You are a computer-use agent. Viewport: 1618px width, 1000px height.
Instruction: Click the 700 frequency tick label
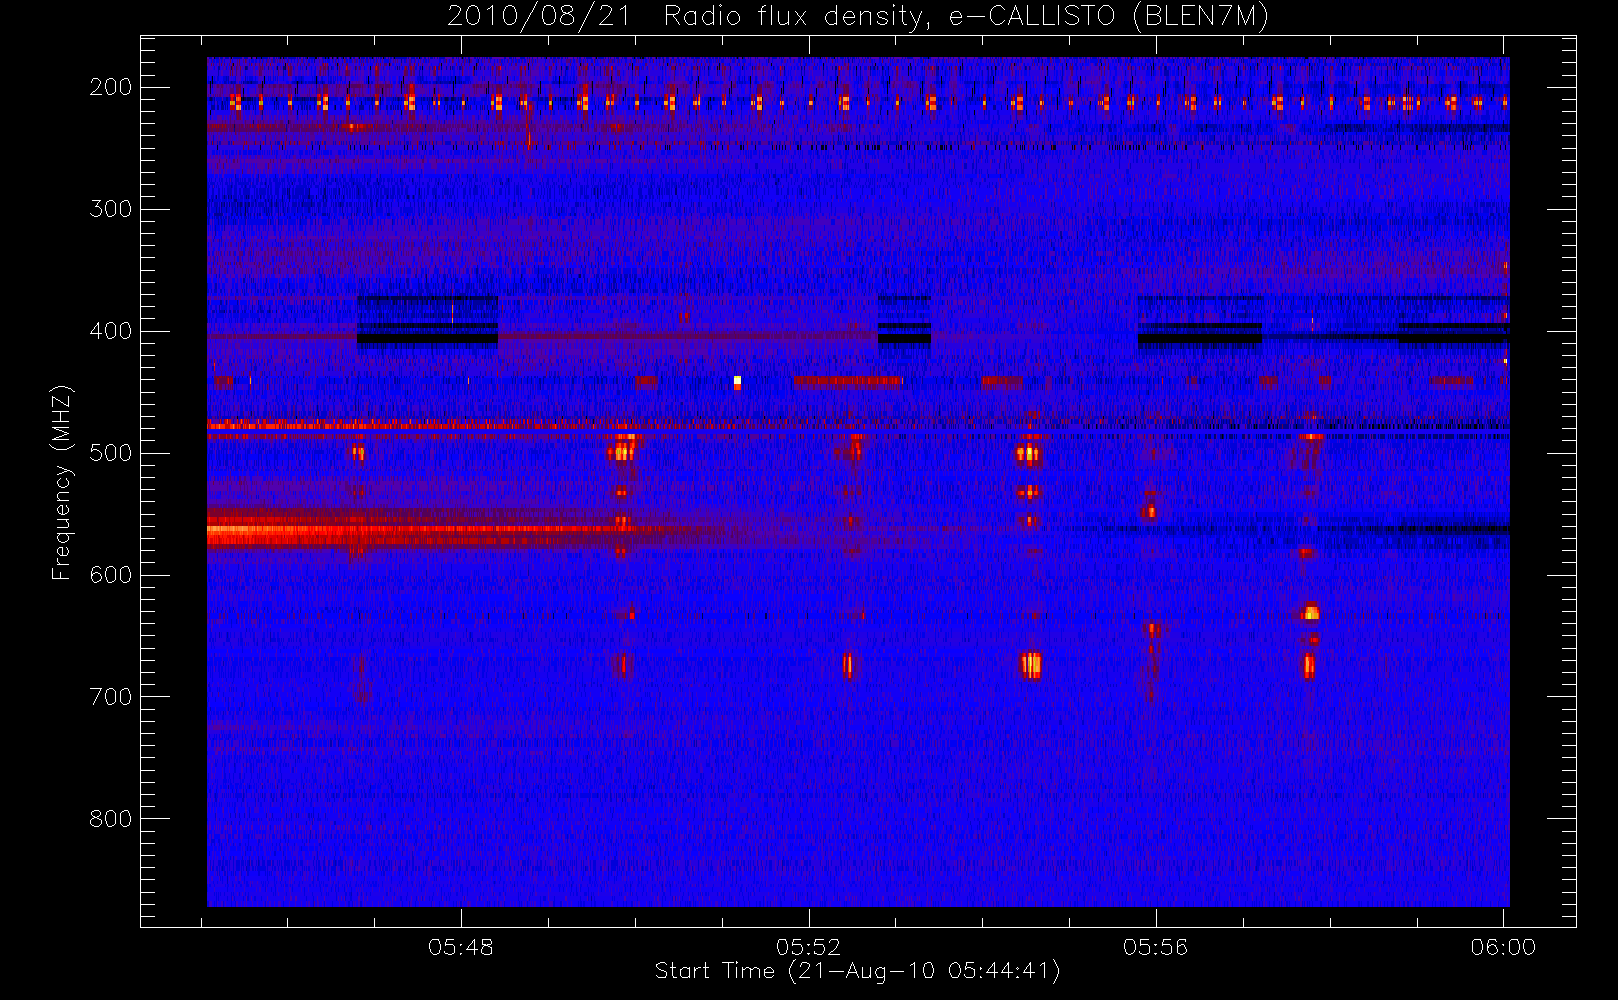111,697
